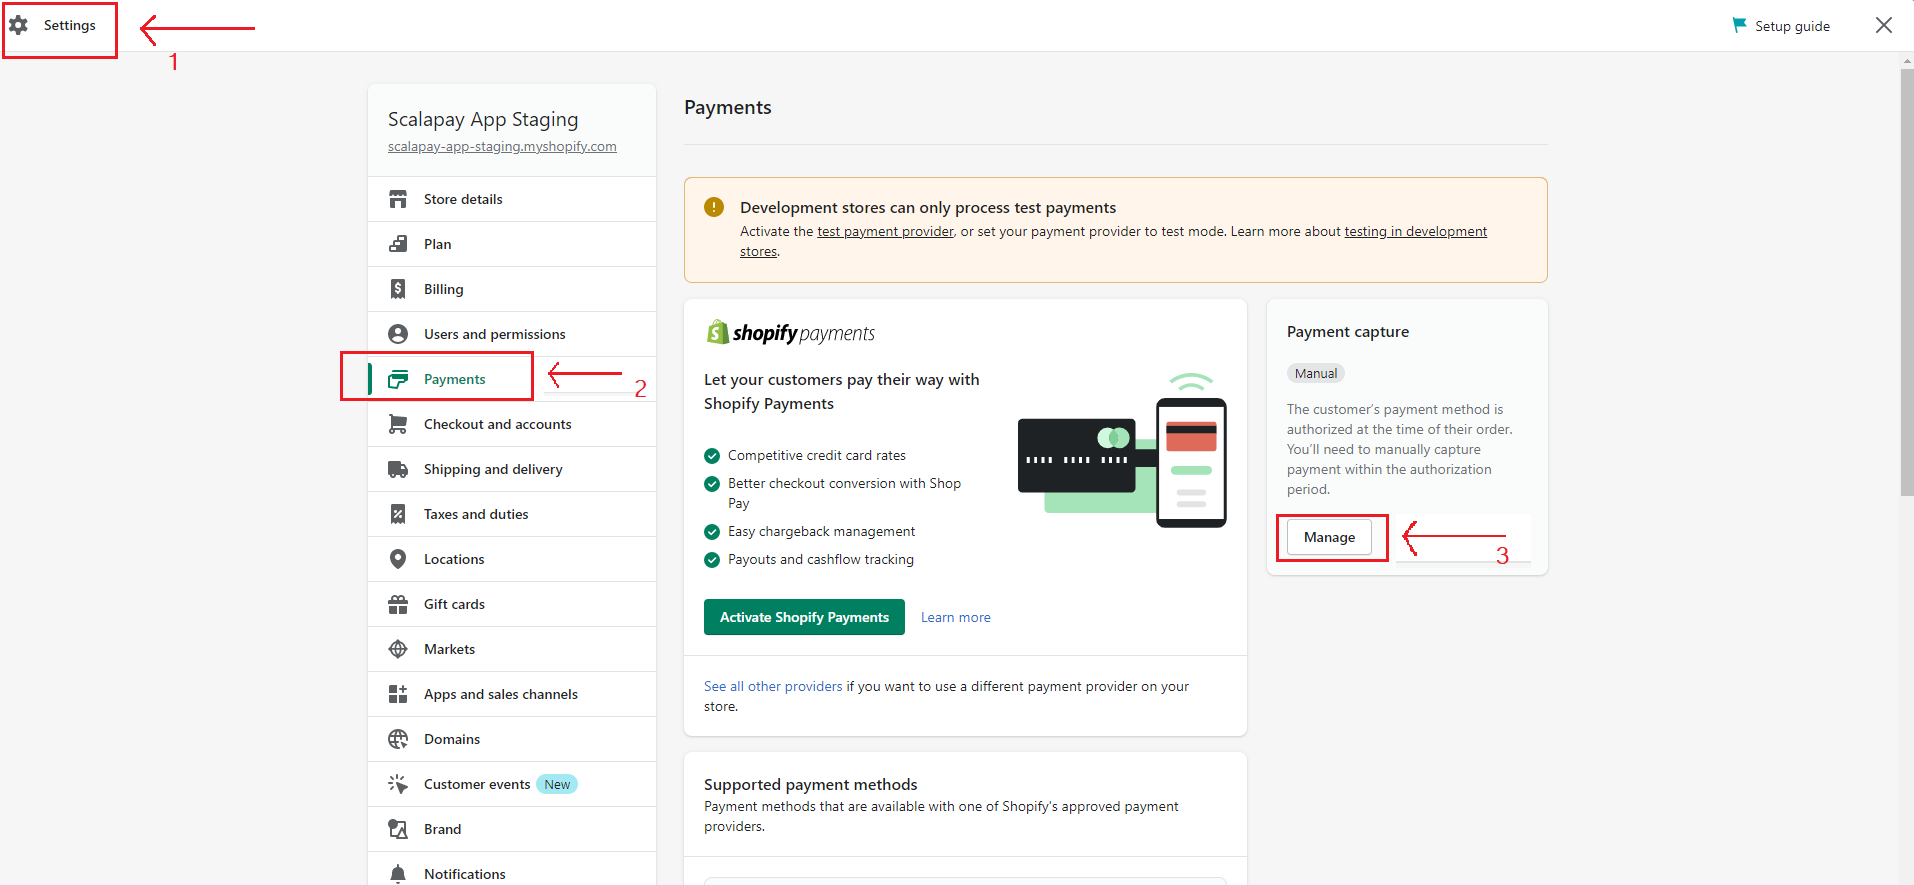This screenshot has width=1914, height=885.
Task: Click the Settings label in header
Action: pos(70,25)
